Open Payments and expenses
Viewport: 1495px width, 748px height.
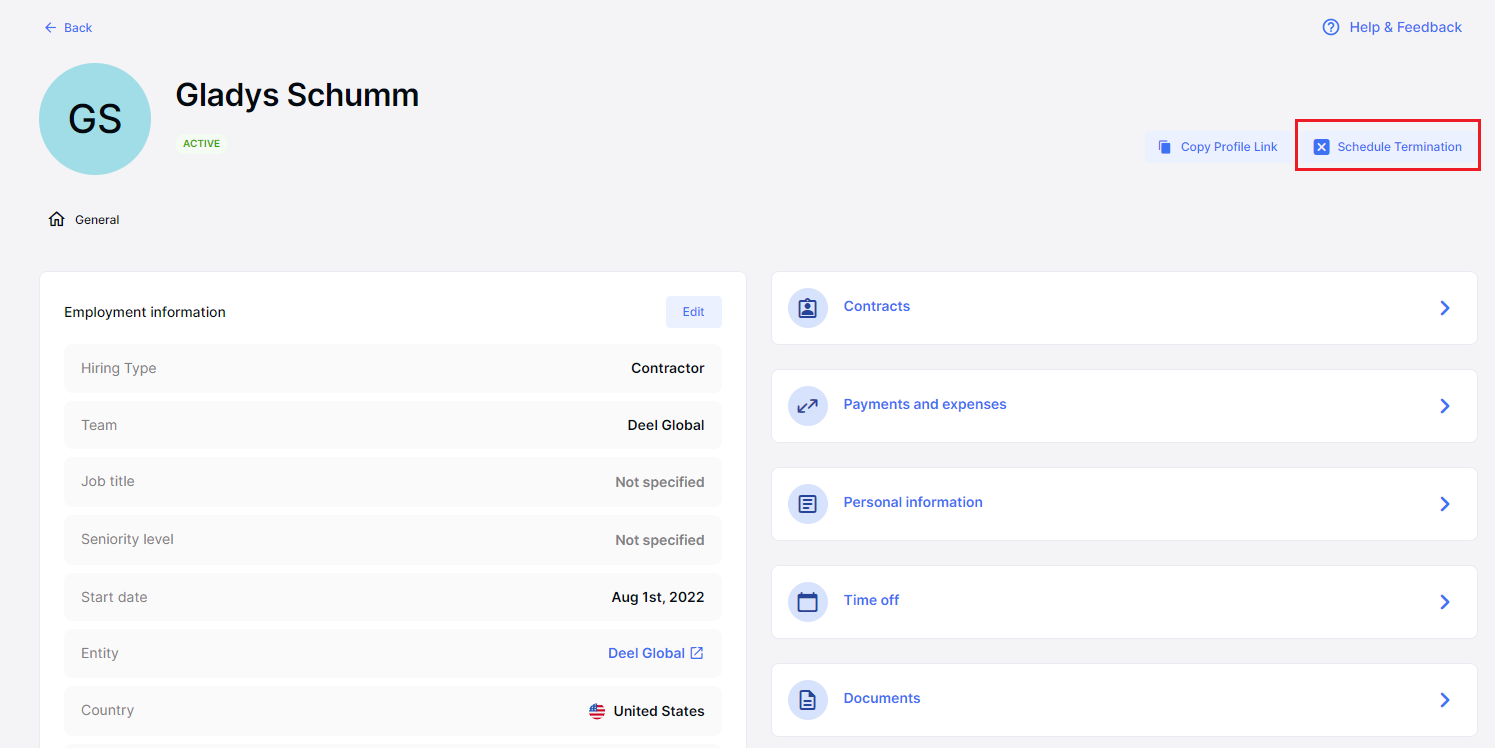1124,406
